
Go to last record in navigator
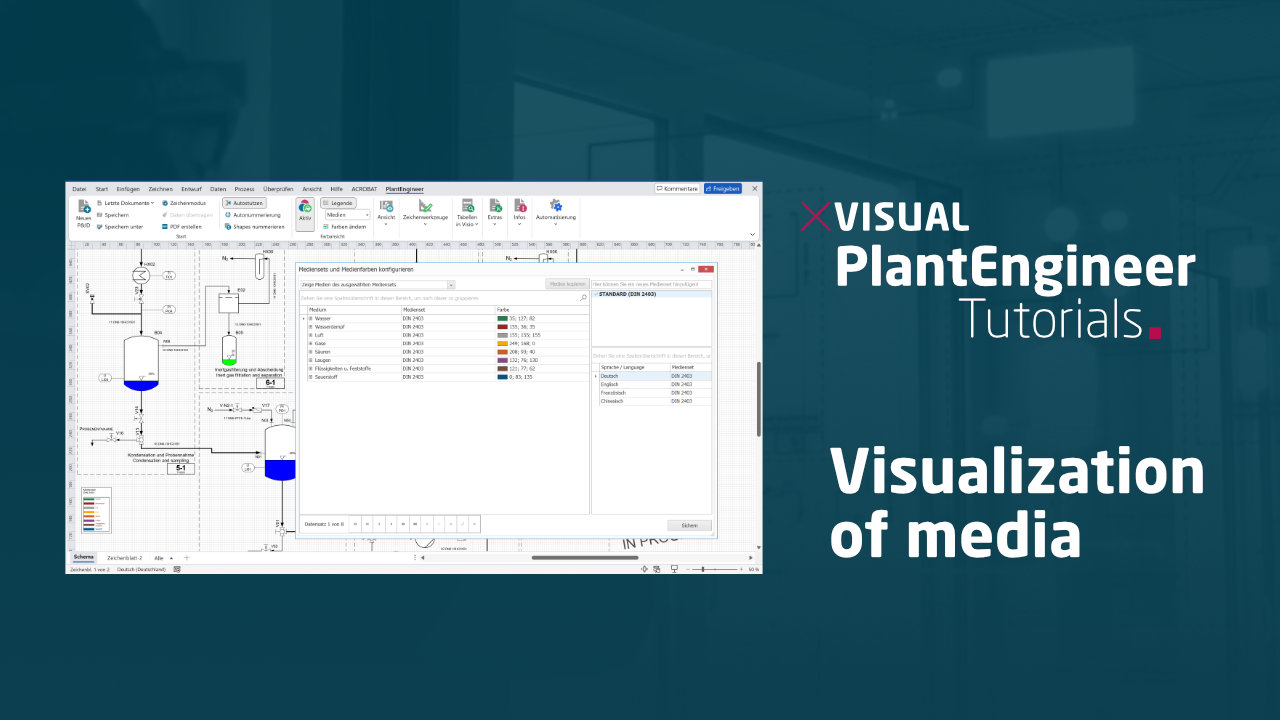coord(415,523)
